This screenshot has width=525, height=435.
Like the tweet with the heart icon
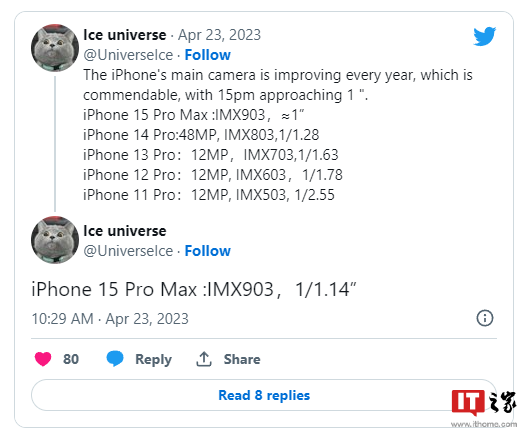(43, 359)
